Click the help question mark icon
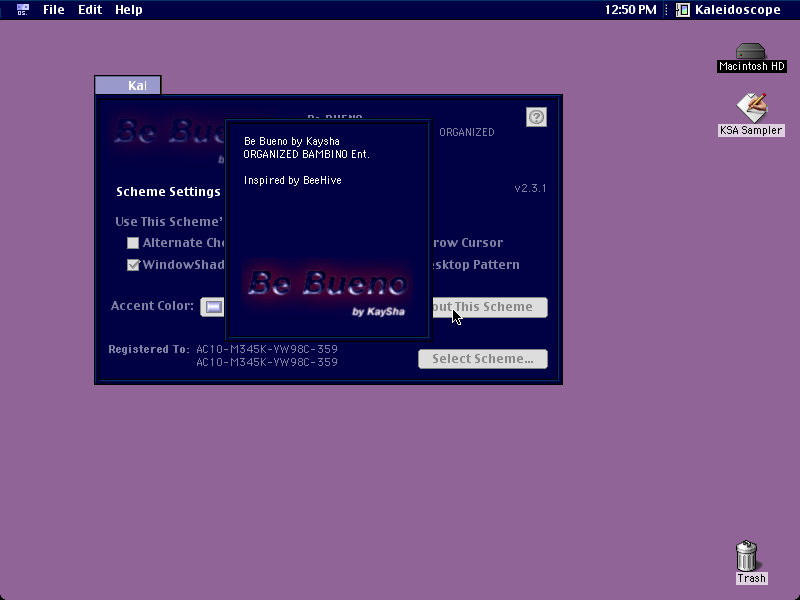 point(536,117)
